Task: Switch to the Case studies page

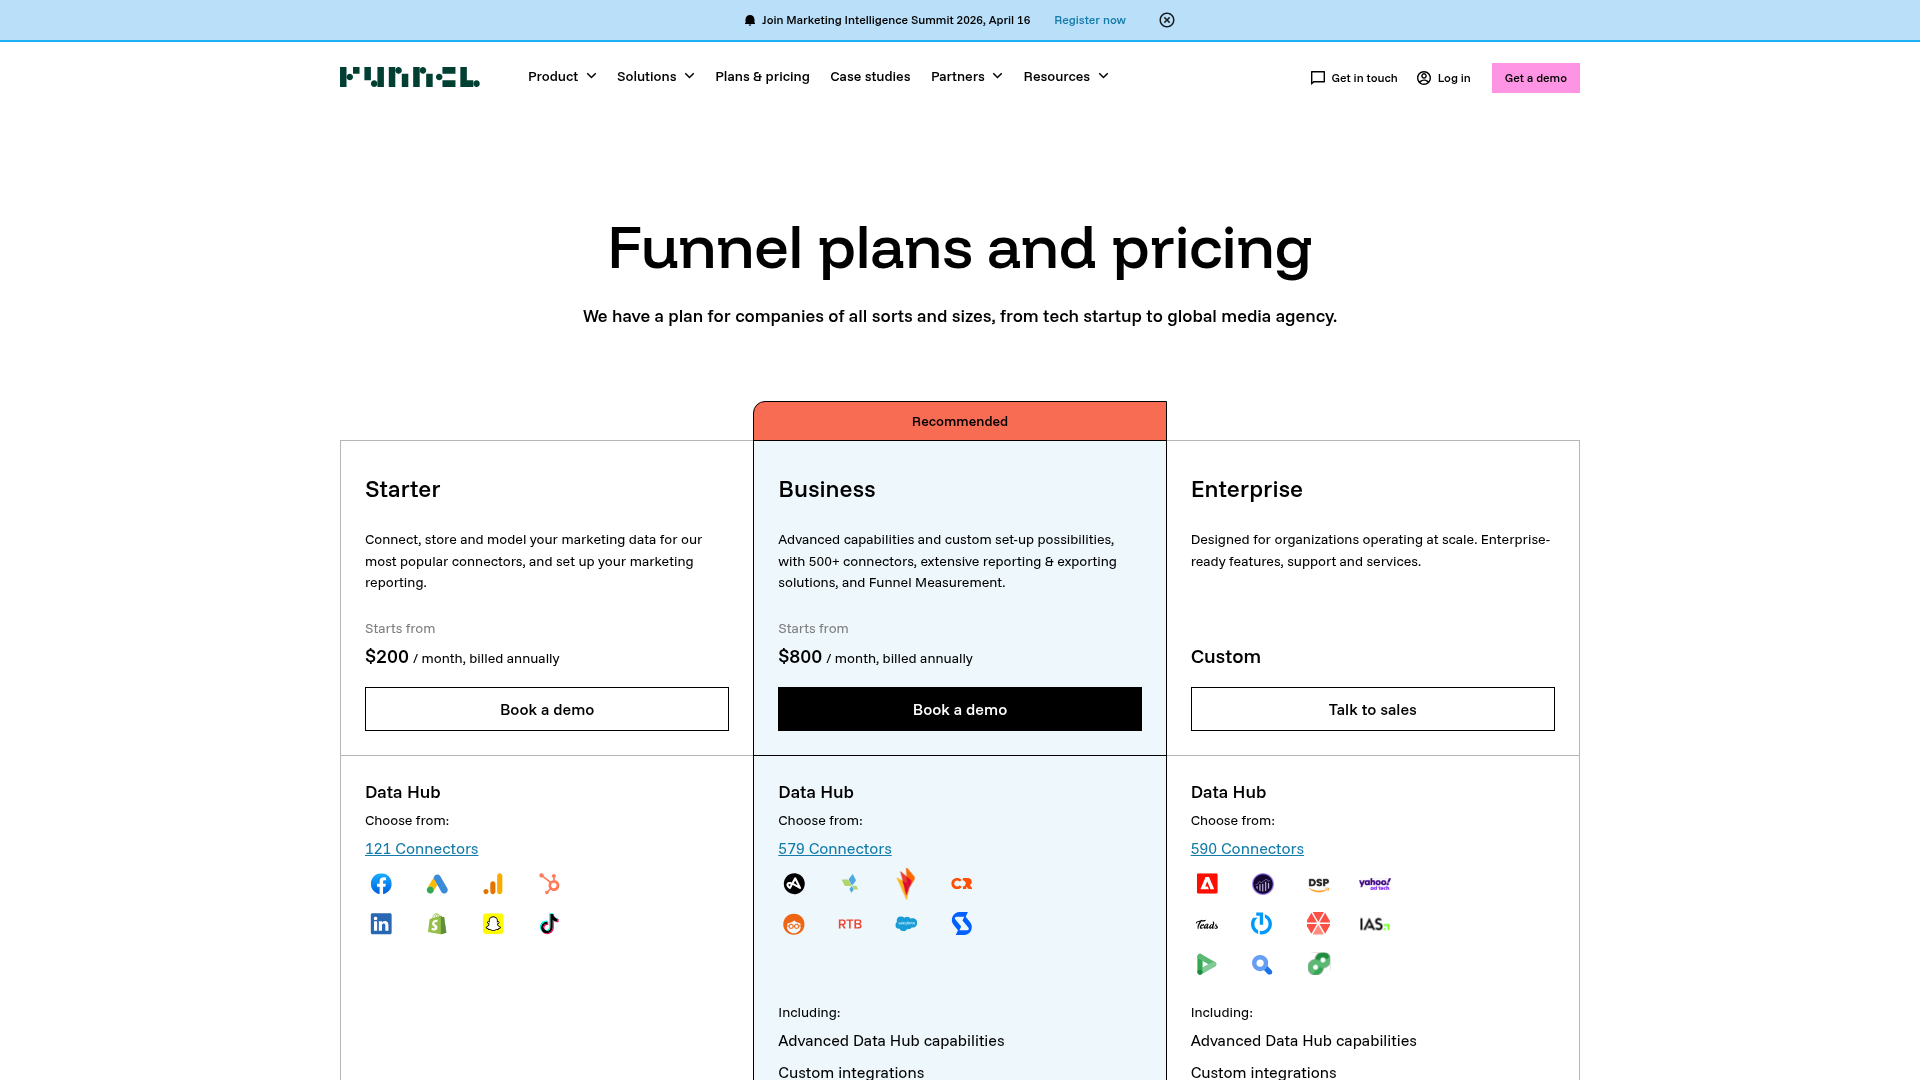Action: tap(870, 76)
